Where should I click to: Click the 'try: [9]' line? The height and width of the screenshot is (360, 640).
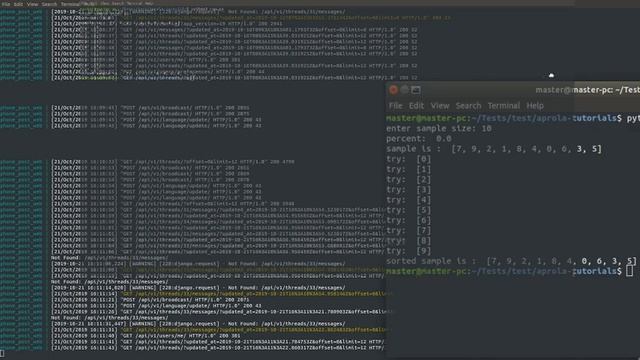(x=409, y=251)
